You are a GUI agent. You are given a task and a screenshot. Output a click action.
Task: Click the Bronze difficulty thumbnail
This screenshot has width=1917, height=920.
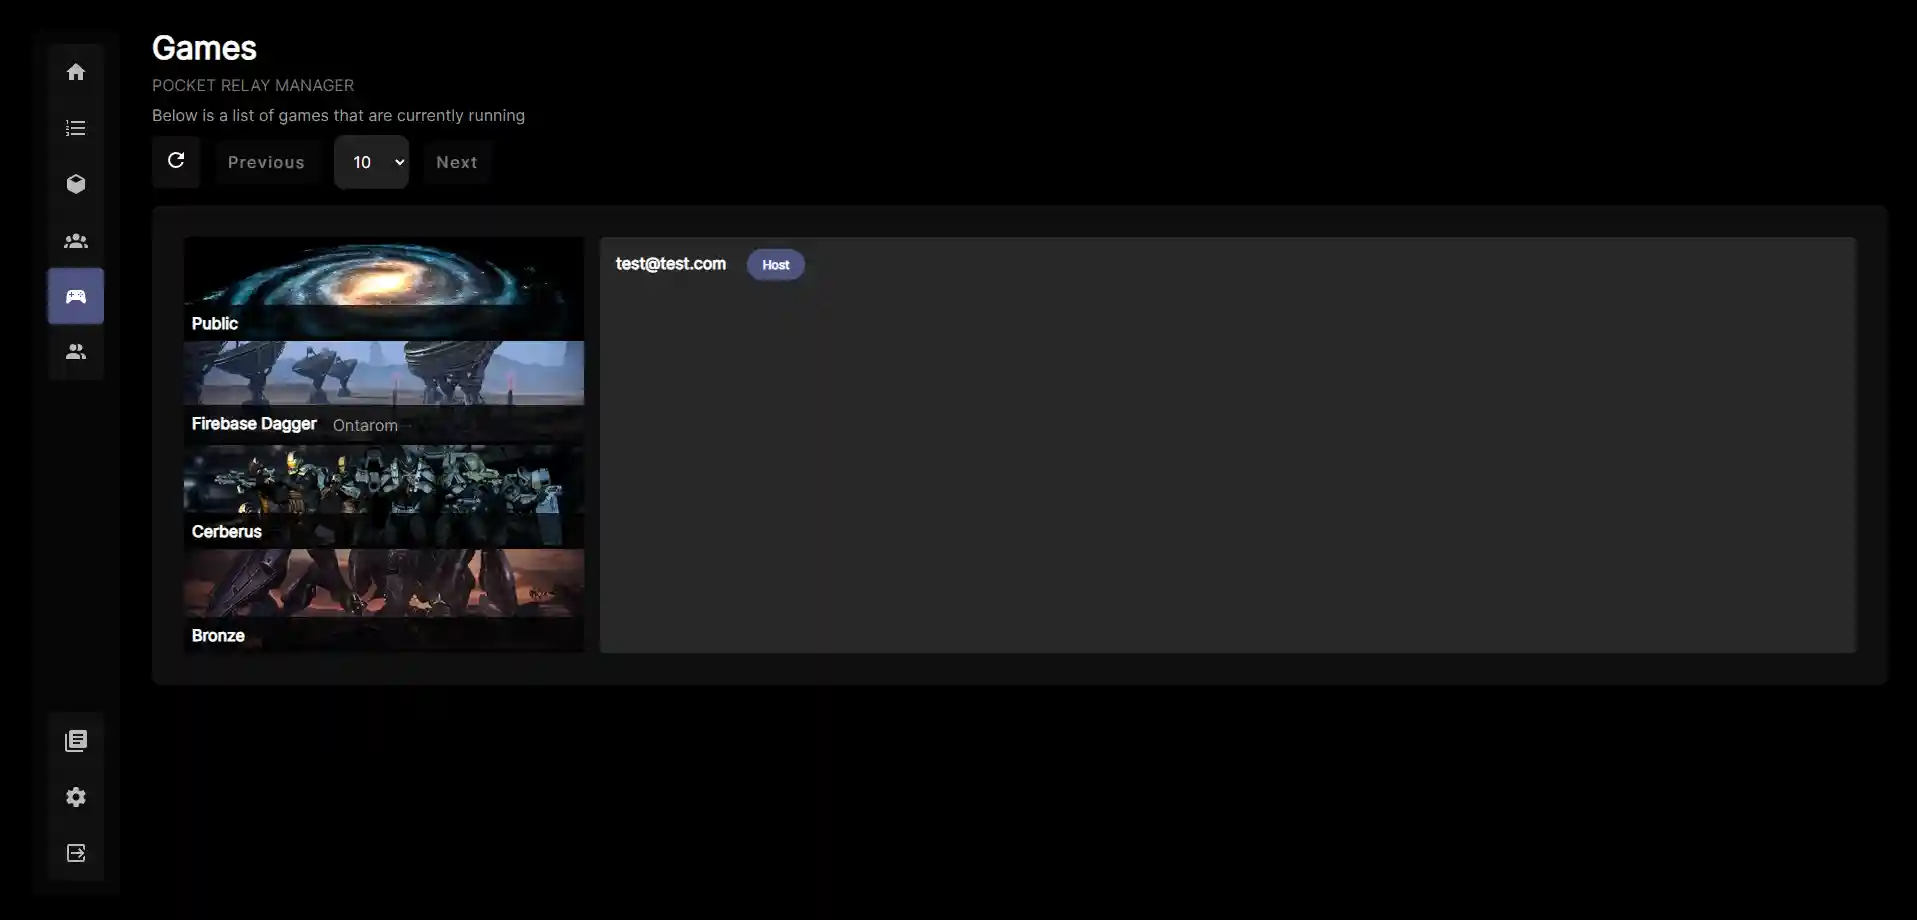[384, 599]
